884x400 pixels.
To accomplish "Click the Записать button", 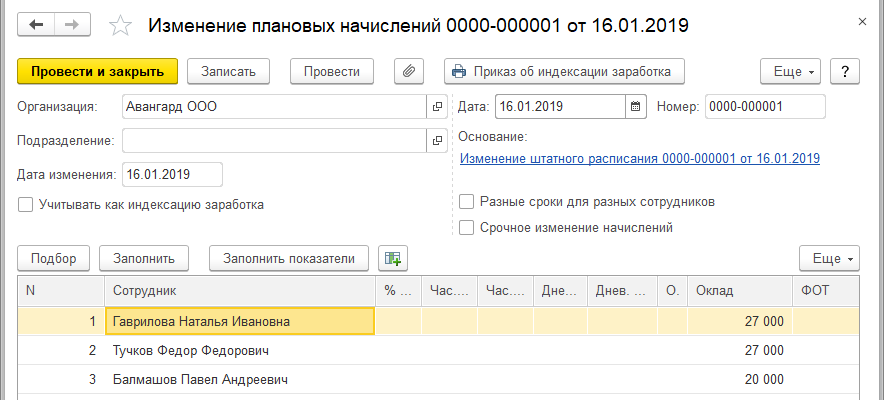I will 229,71.
